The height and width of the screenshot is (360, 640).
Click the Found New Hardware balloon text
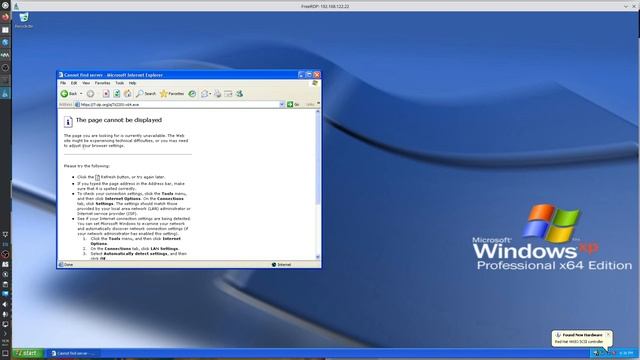click(x=579, y=341)
